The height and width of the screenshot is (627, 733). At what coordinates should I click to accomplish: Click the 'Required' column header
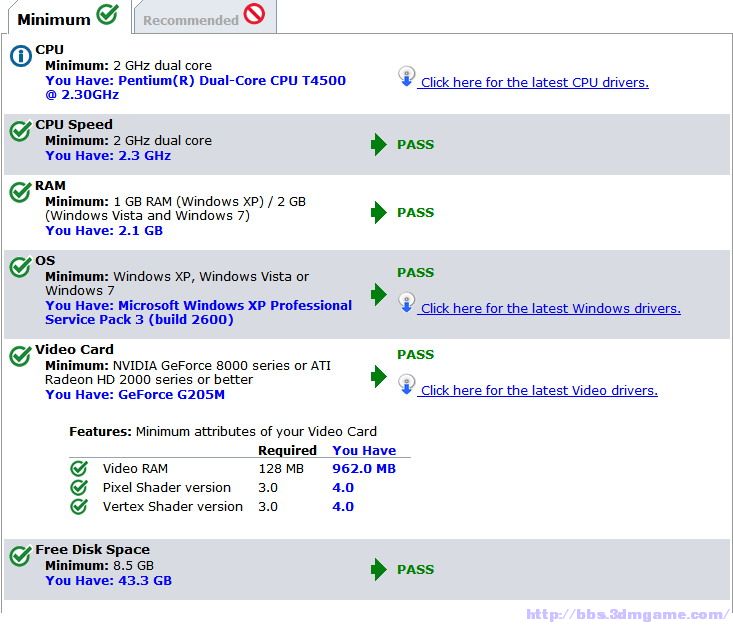(287, 450)
